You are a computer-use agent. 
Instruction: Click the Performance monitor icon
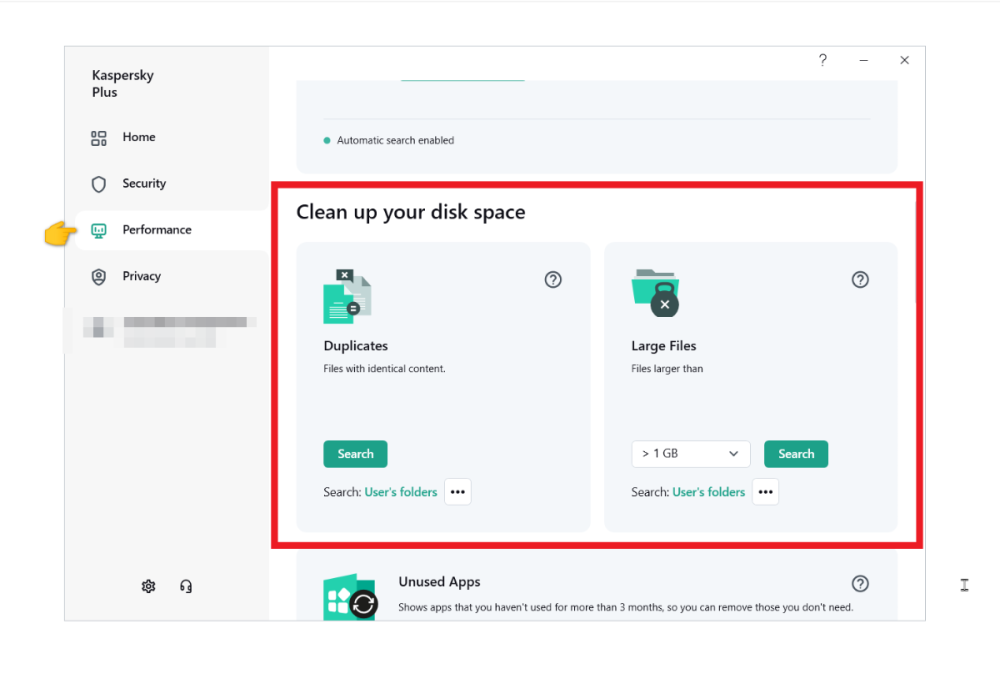click(x=98, y=230)
